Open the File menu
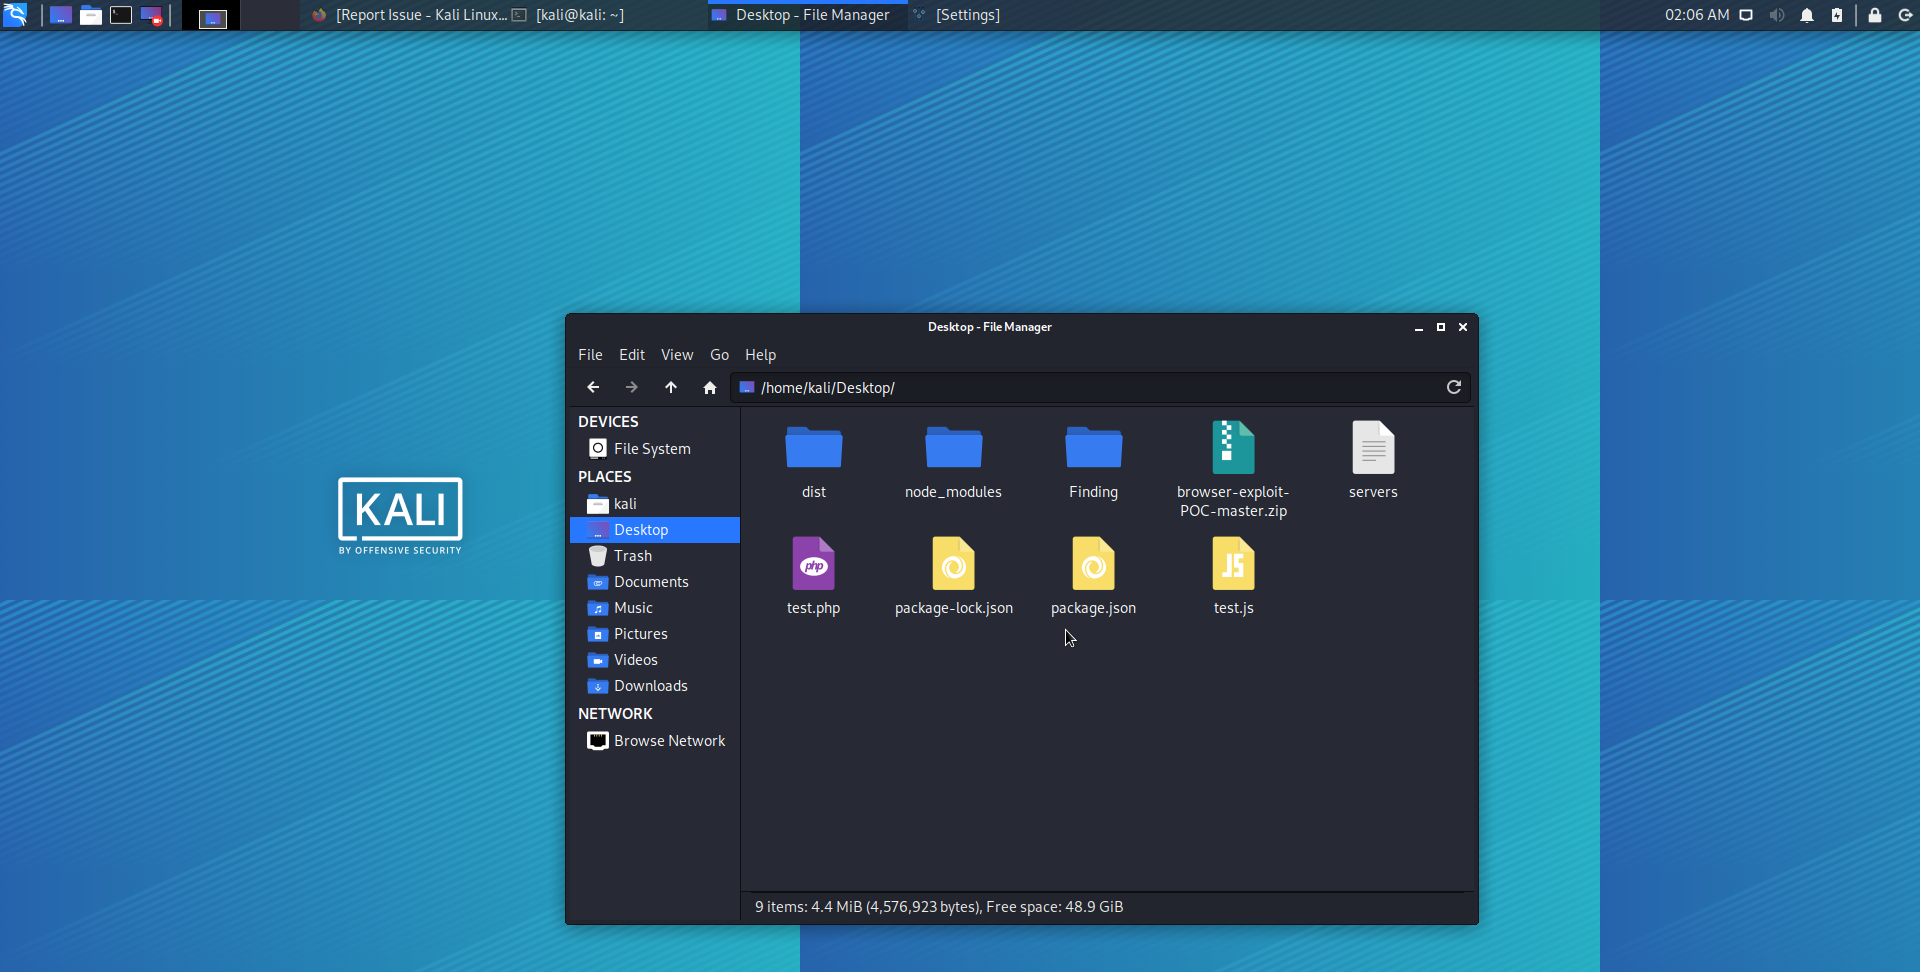1920x972 pixels. click(590, 355)
